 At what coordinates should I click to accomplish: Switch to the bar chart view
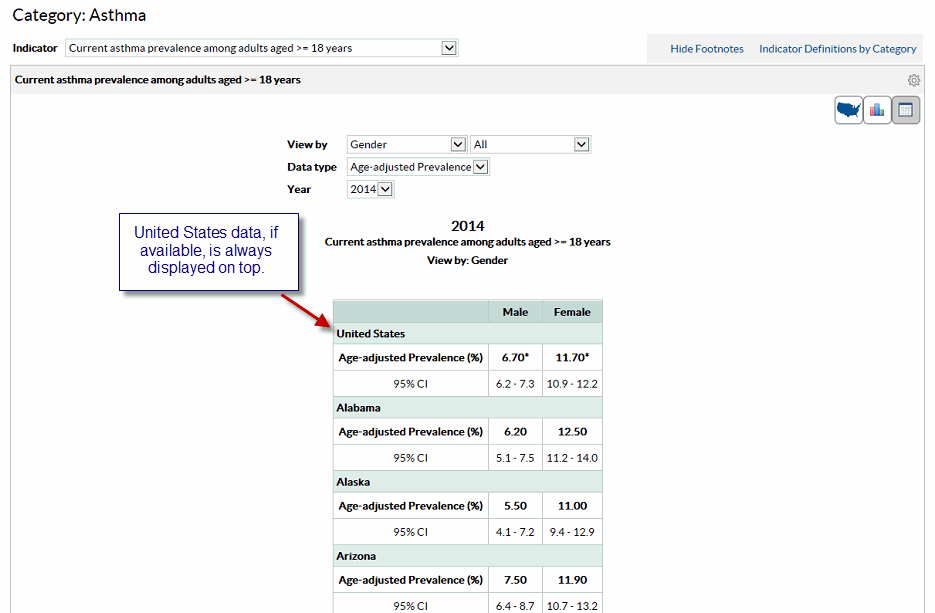click(876, 110)
